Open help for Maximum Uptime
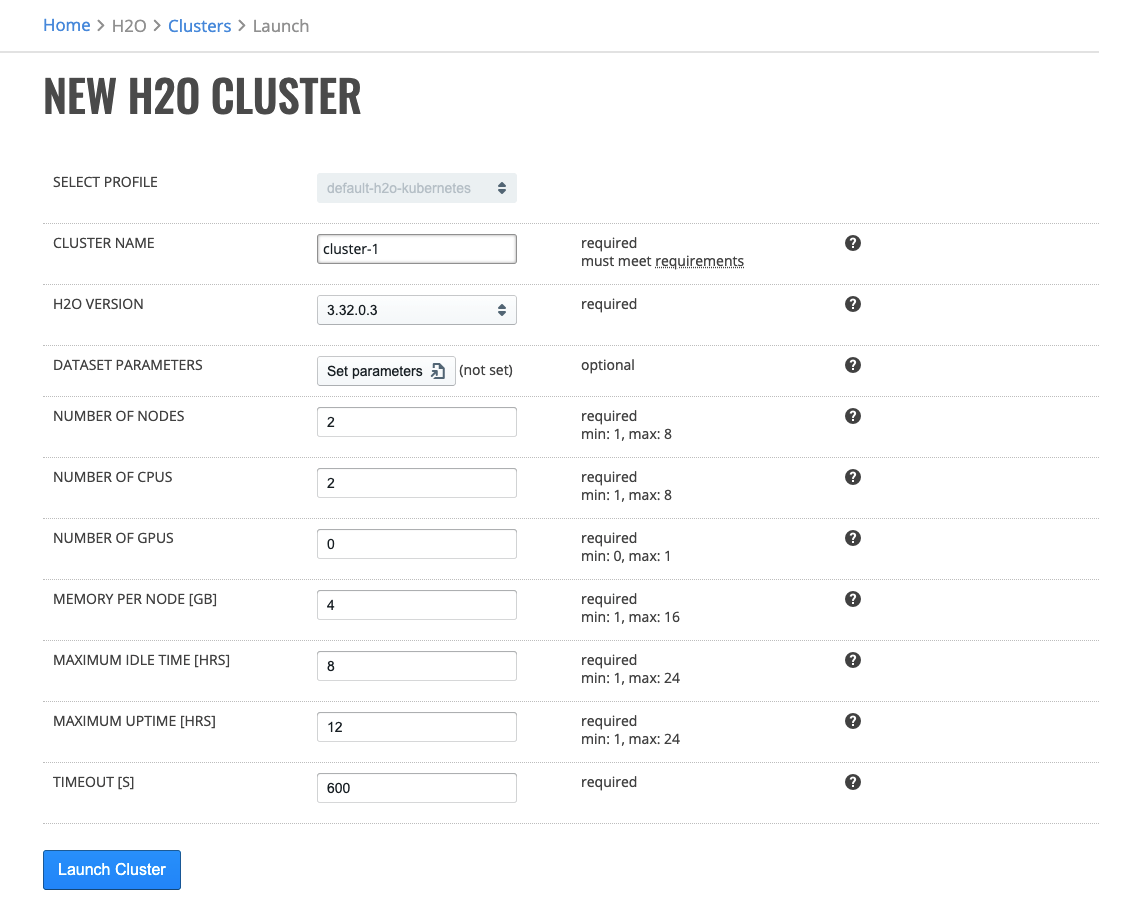Viewport: 1136px width, 923px height. 853,720
